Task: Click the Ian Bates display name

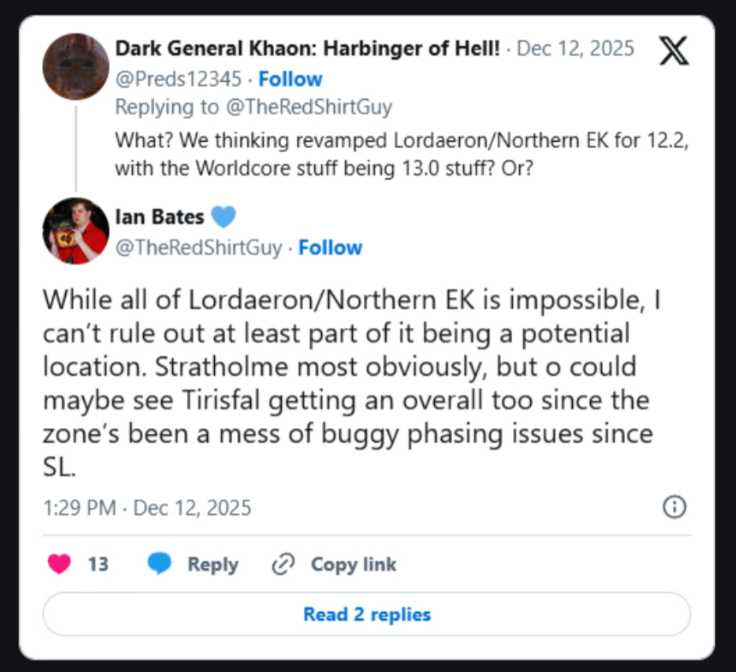Action: pos(159,218)
